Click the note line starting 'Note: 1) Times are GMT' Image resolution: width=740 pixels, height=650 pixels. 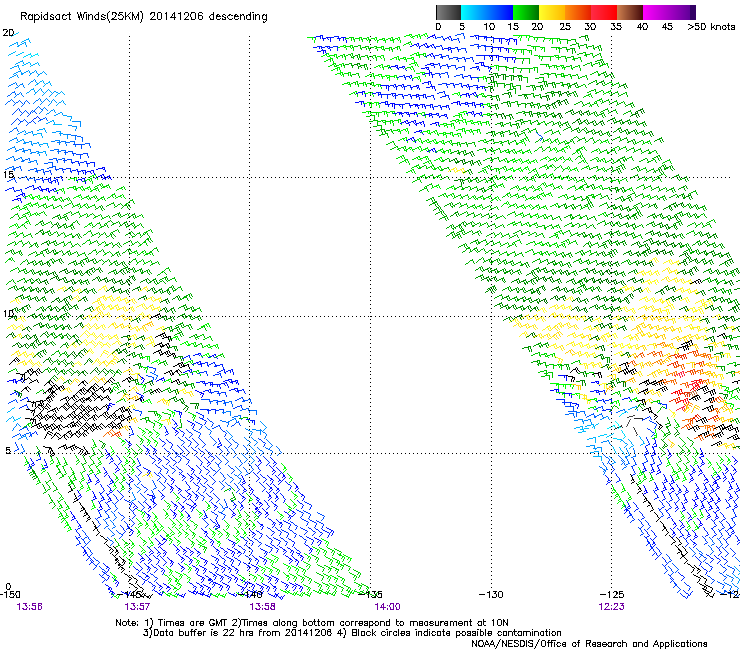point(312,623)
